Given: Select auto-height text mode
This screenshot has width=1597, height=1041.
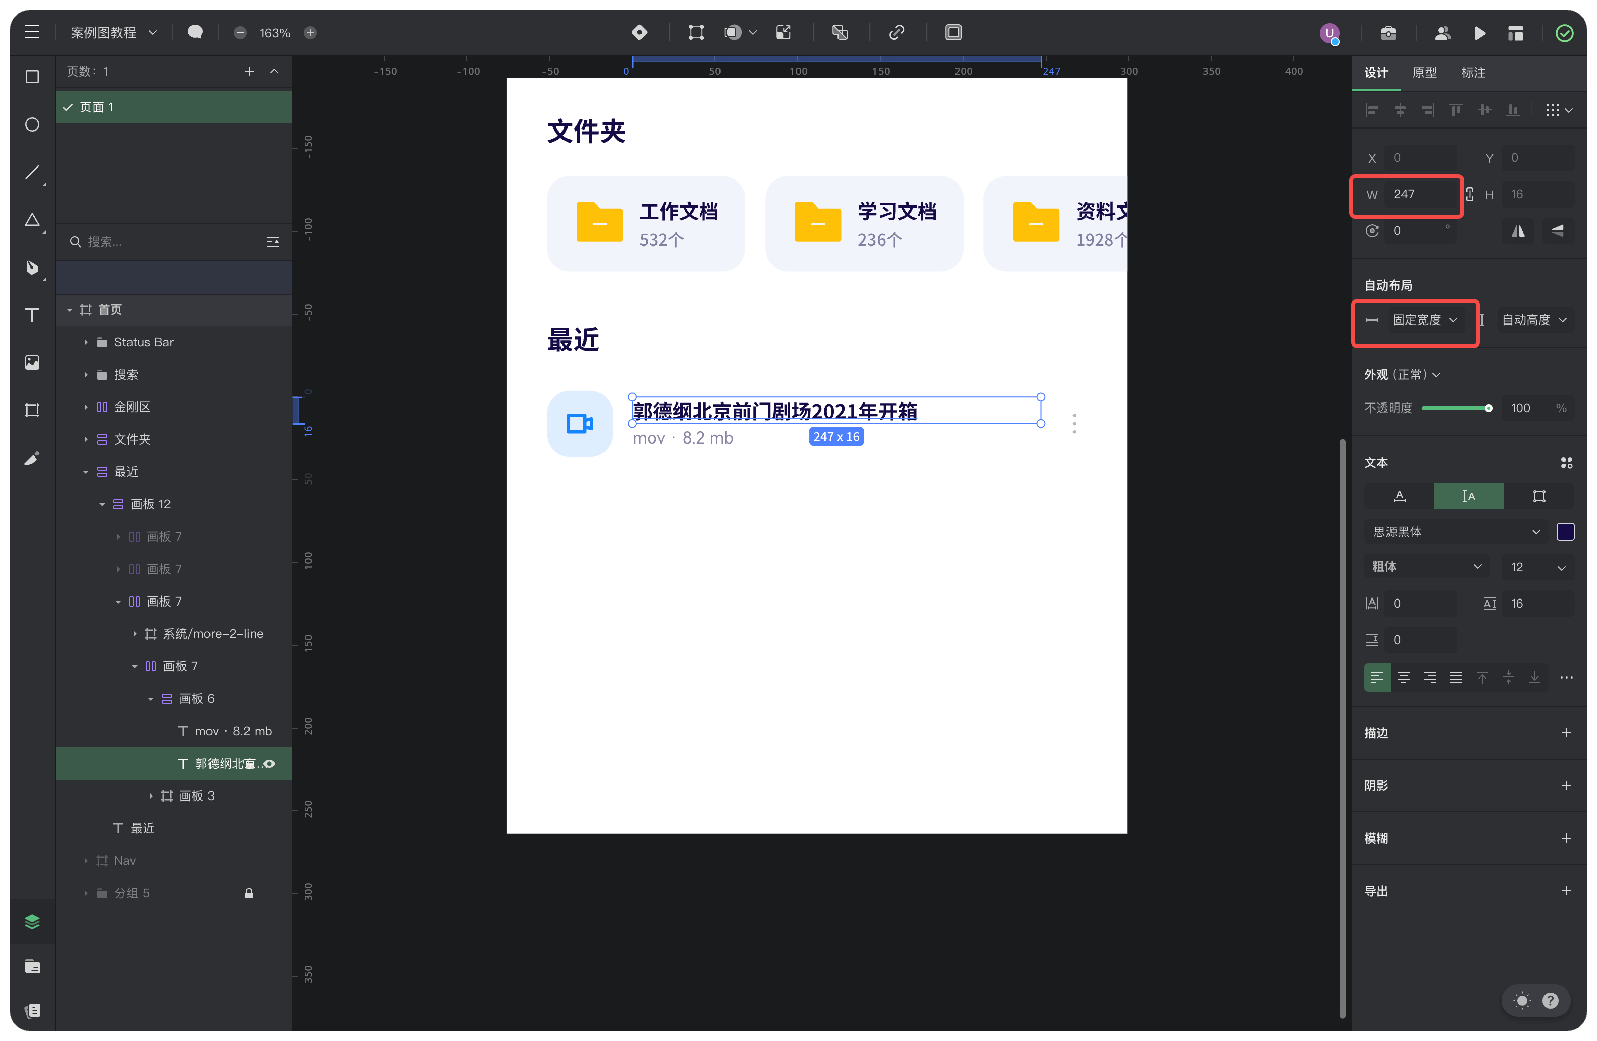Looking at the screenshot, I should coord(1469,496).
